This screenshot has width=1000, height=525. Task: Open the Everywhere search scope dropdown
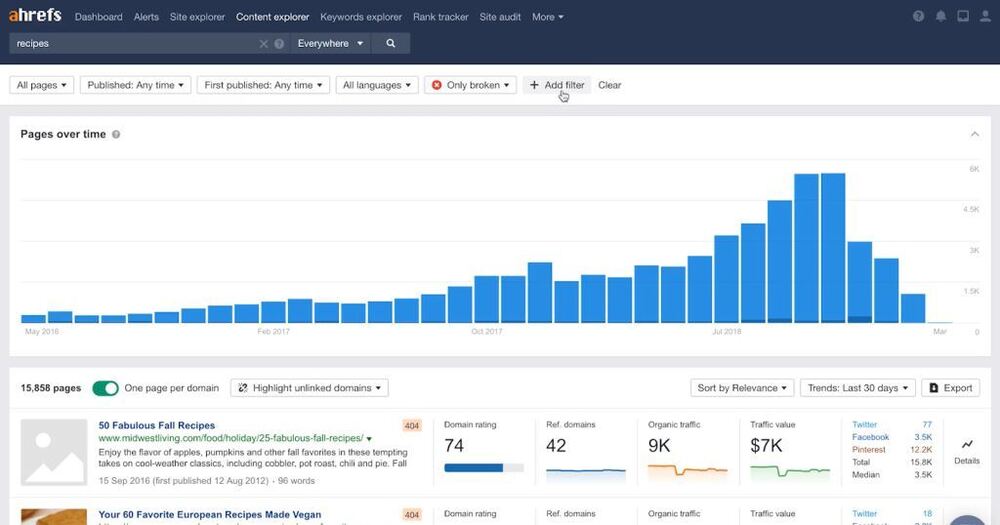point(330,43)
